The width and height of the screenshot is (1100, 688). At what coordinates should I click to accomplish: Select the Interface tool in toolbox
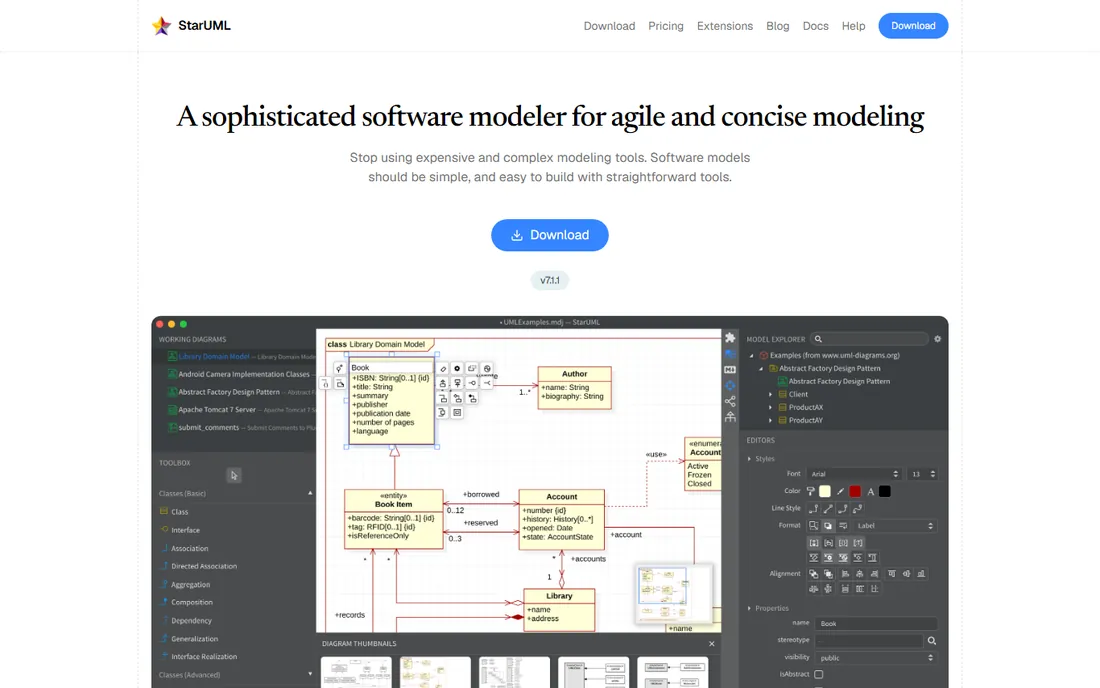180,530
